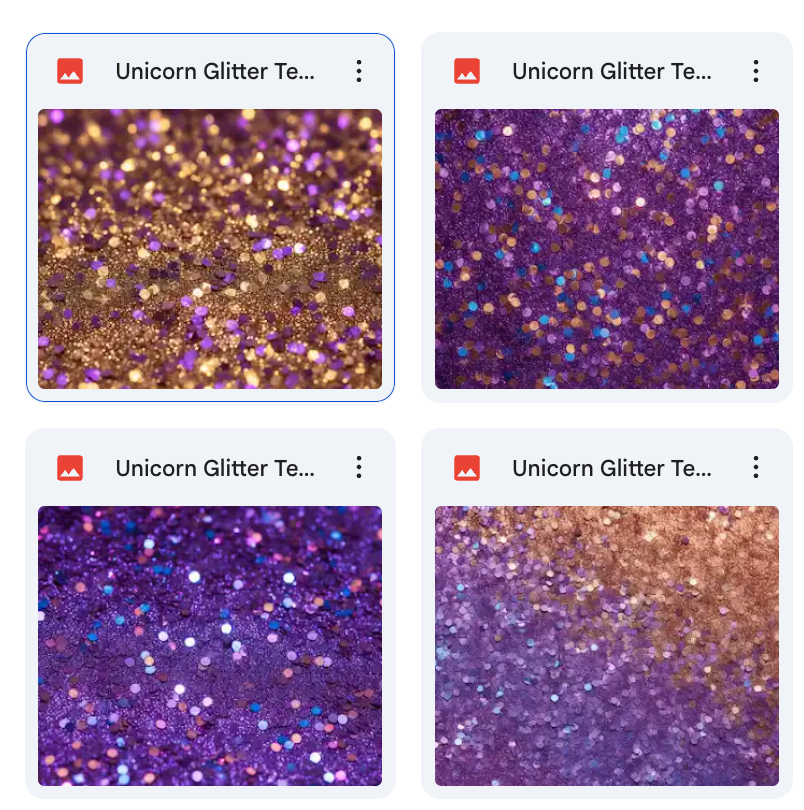Choose the bottom-right card with copper-purple glitter
The width and height of the screenshot is (804, 810).
point(607,613)
